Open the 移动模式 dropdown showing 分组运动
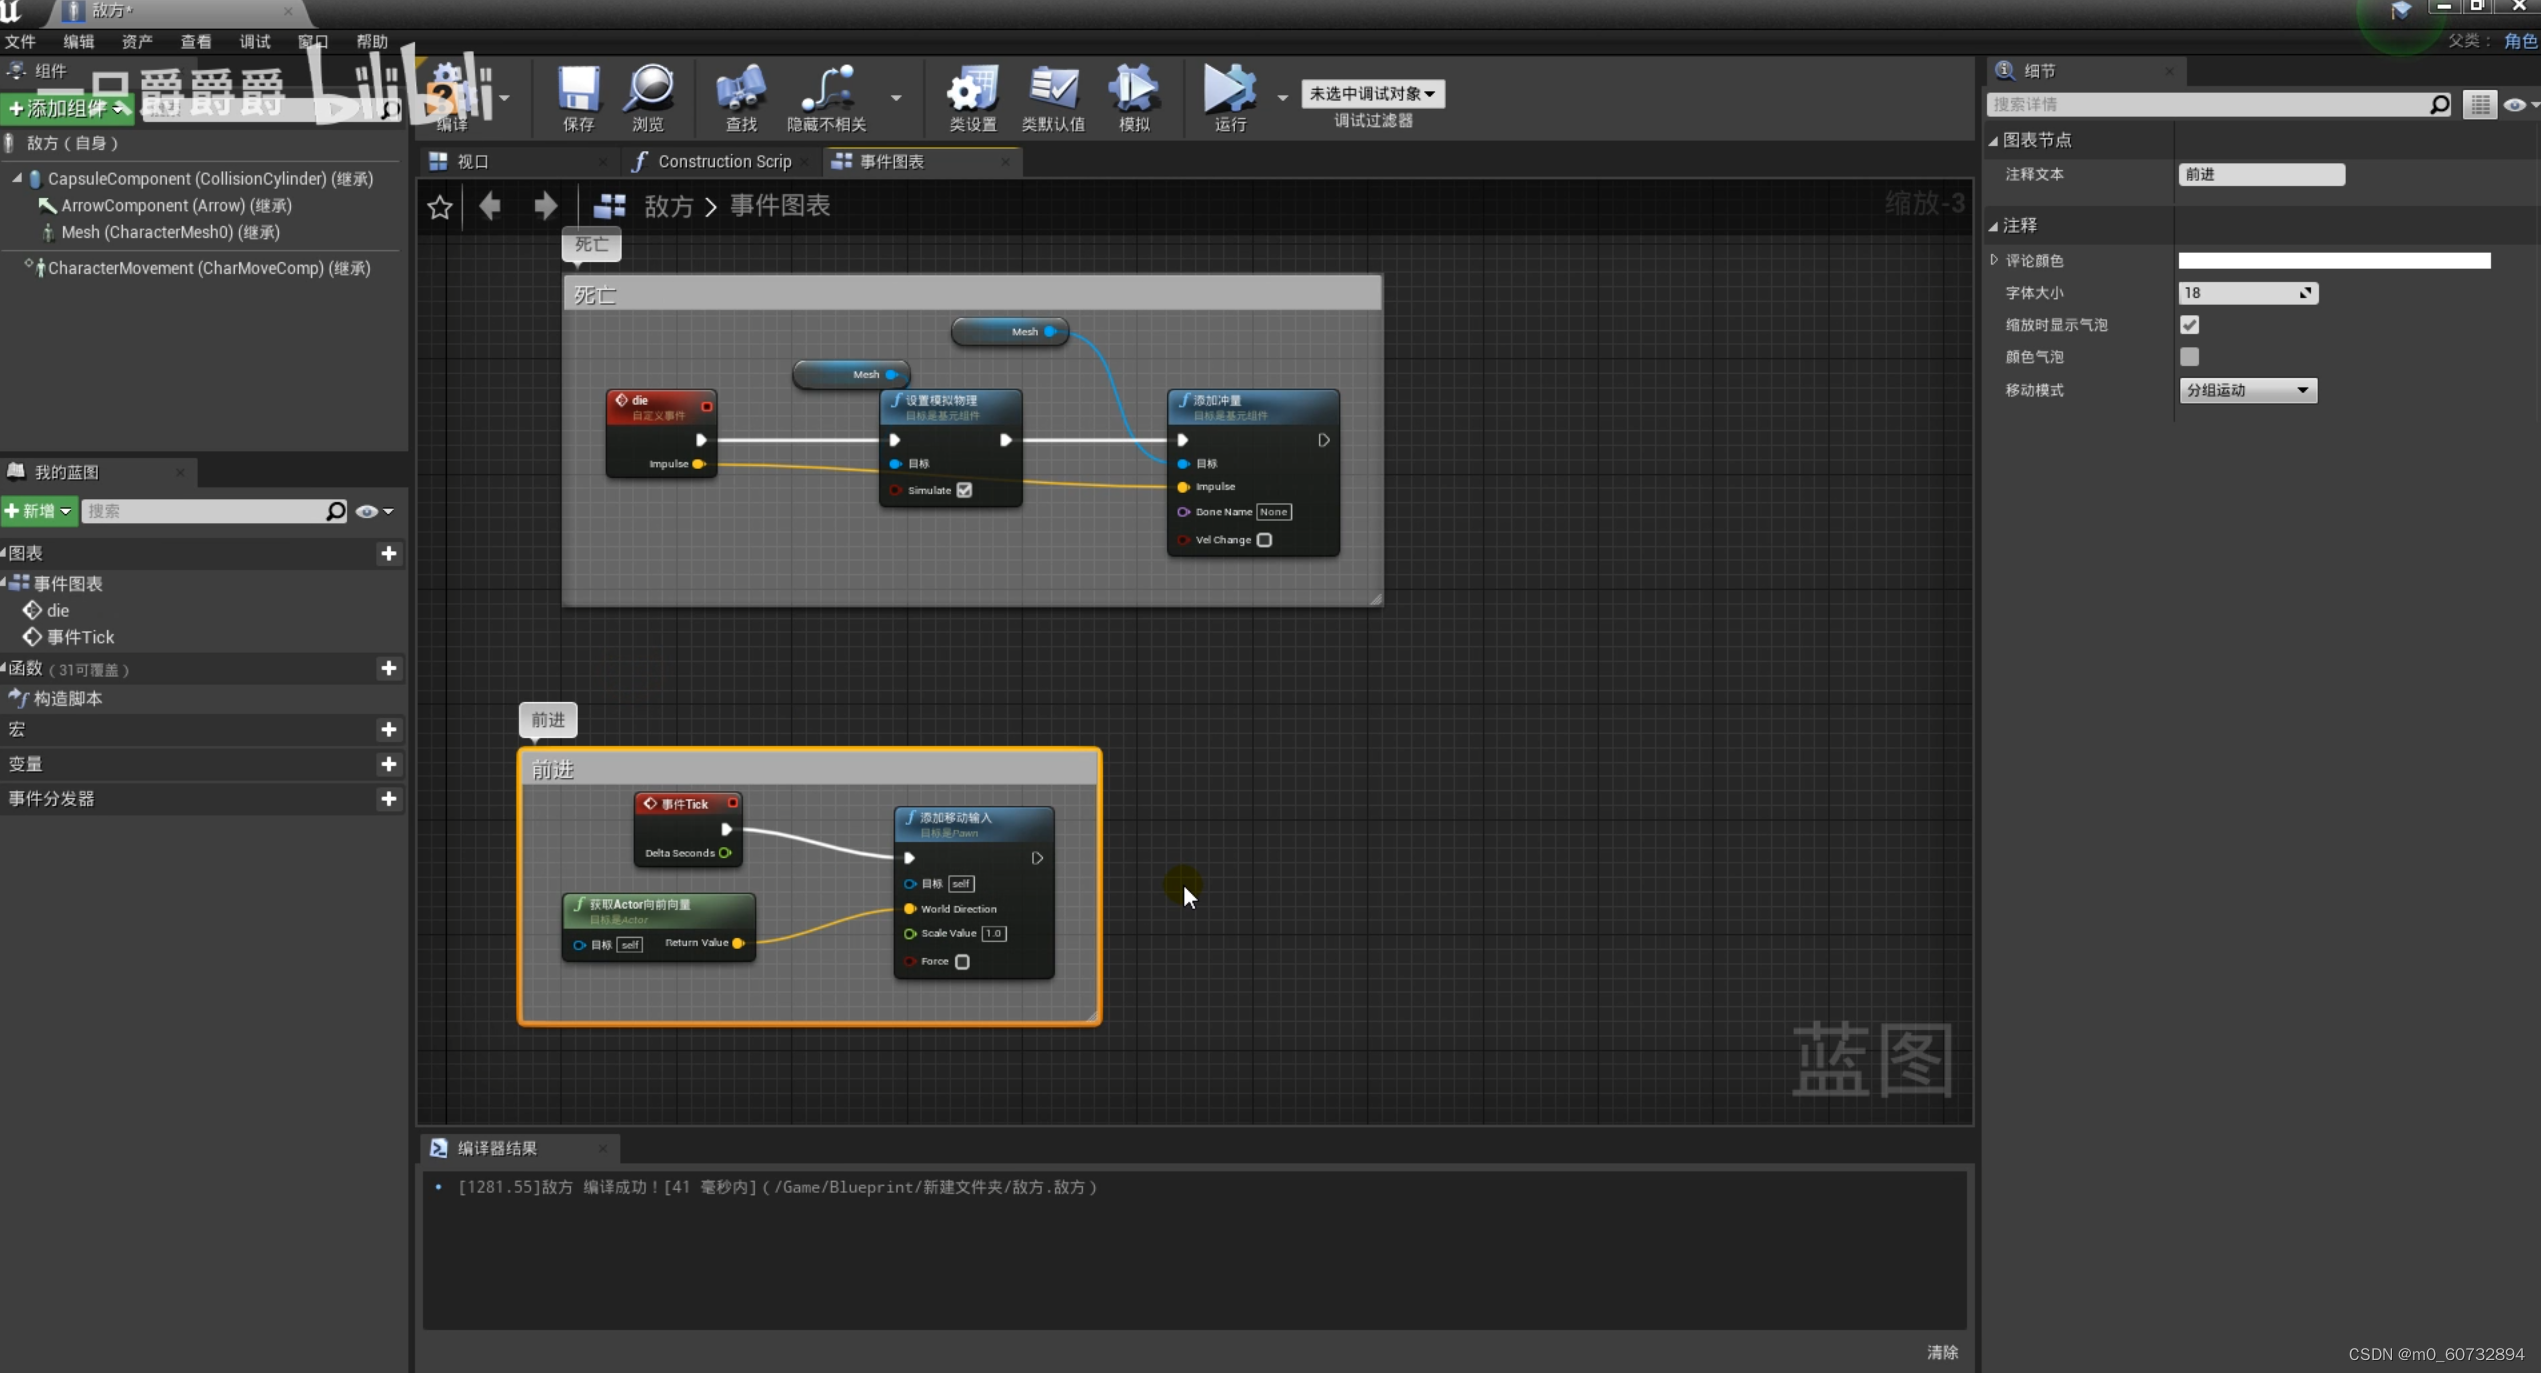This screenshot has height=1373, width=2541. (2248, 390)
